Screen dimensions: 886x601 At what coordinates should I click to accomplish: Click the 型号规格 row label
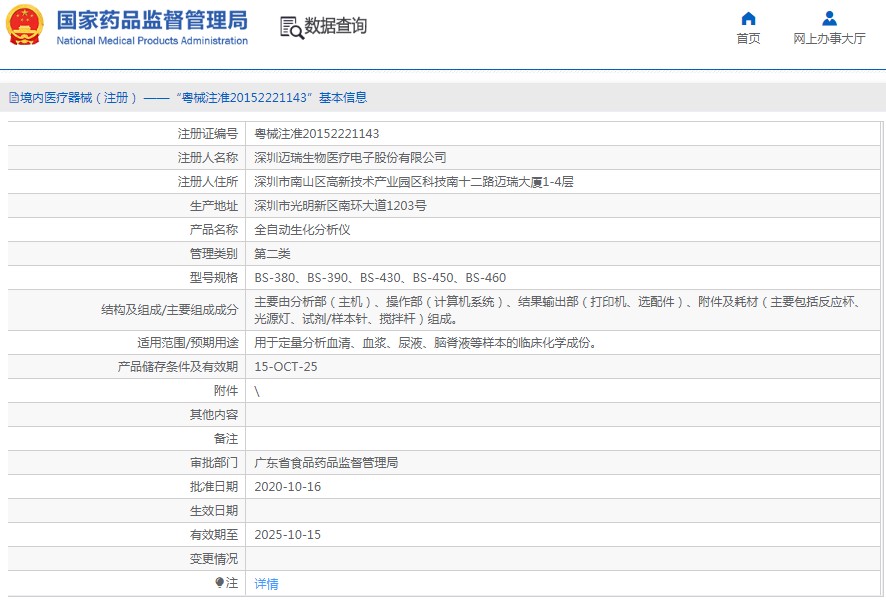coord(214,278)
